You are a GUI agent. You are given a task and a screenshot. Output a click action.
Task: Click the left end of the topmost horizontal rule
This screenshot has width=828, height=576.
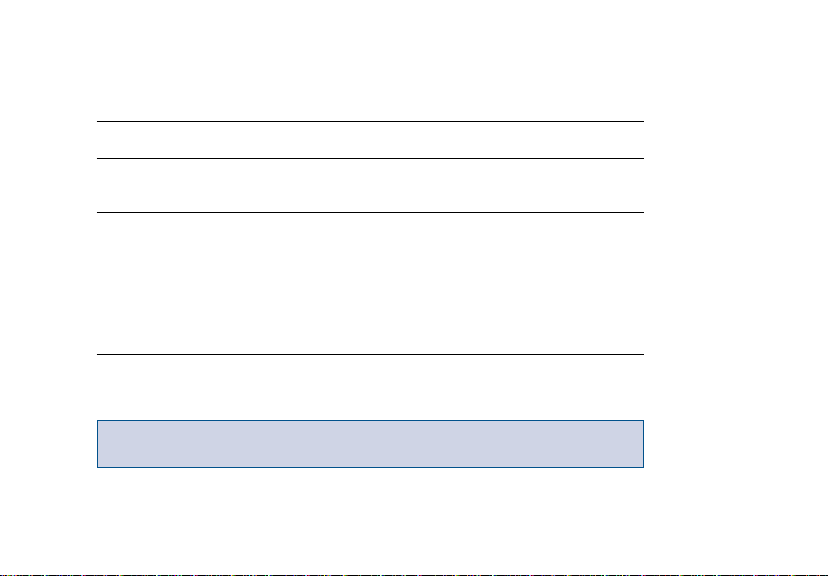tap(99, 121)
